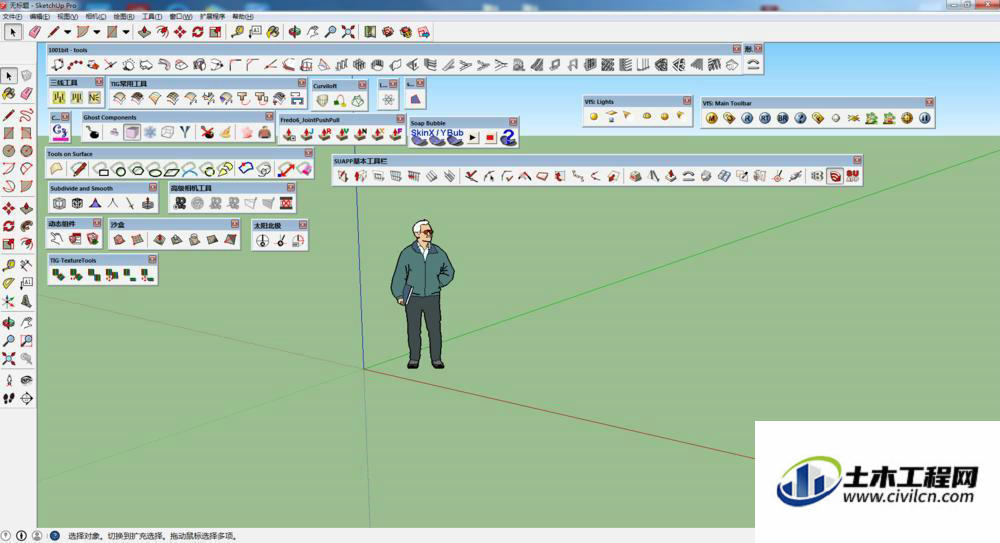This screenshot has height=543, width=1000.
Task: Expand the pencil line tool dropdown arrow
Action: tap(67, 32)
